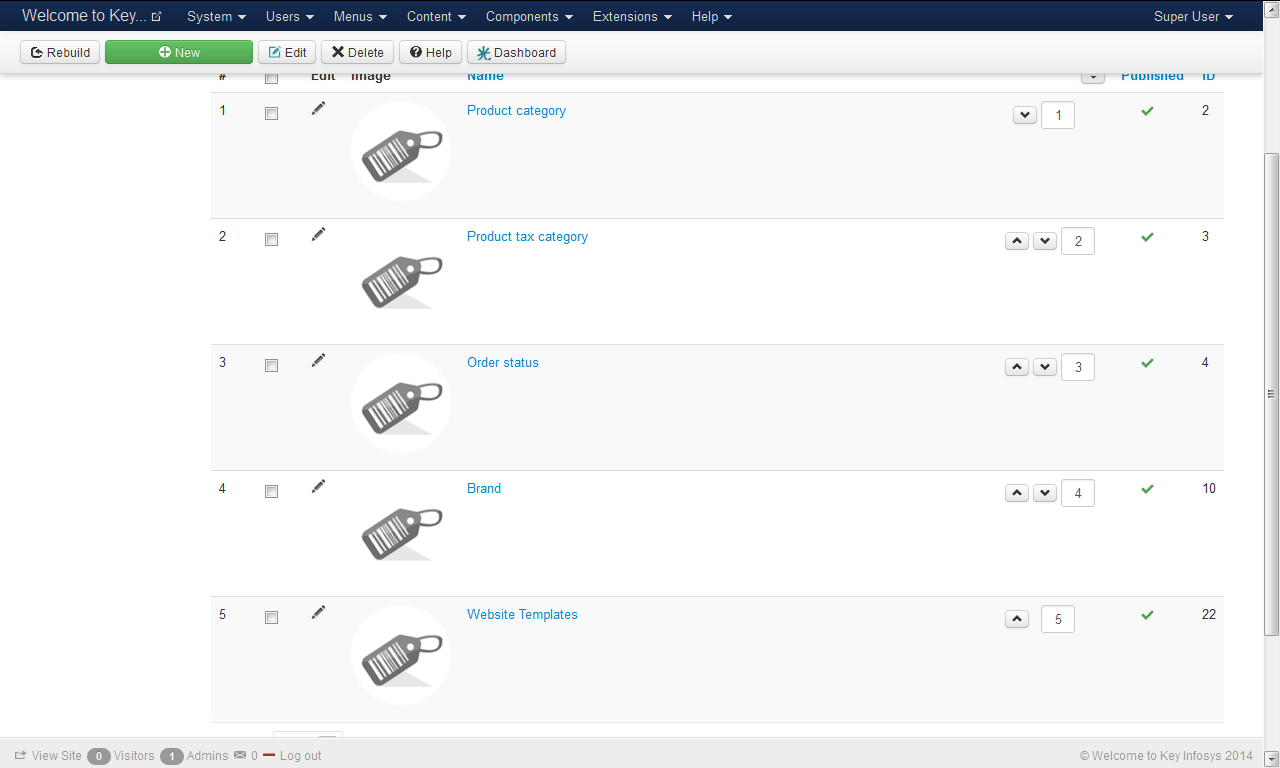This screenshot has width=1280, height=768.
Task: Move Website Templates up with arrow
Action: tap(1017, 619)
